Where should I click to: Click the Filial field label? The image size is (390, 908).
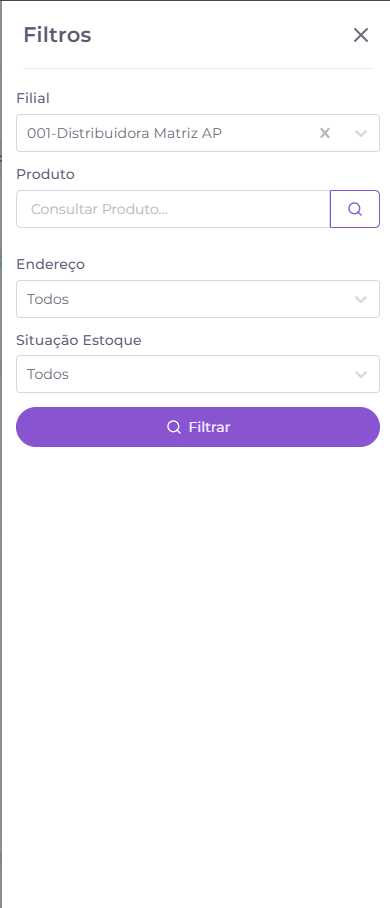(x=33, y=98)
